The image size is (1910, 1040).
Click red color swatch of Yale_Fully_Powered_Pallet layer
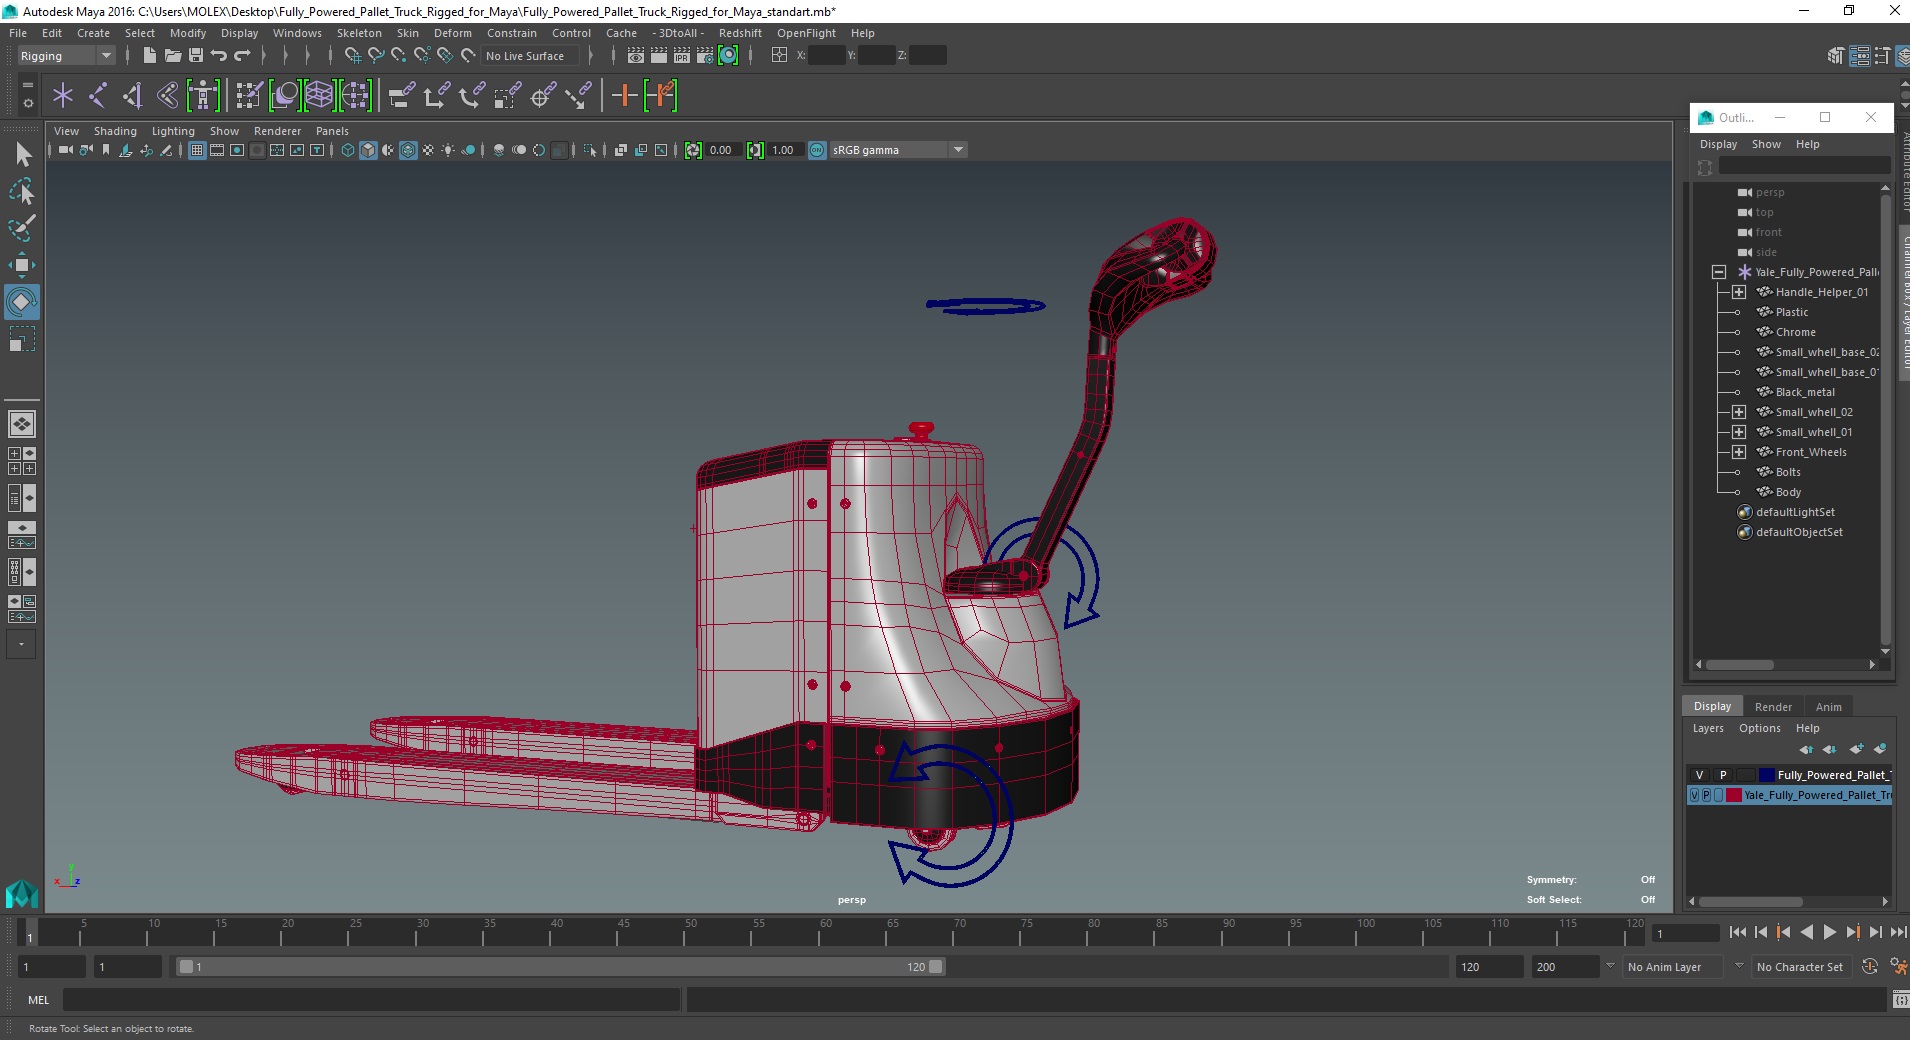pyautogui.click(x=1734, y=795)
